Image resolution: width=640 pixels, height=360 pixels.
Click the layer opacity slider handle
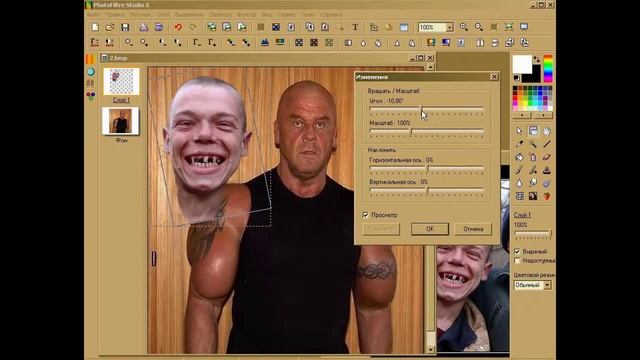coord(550,234)
